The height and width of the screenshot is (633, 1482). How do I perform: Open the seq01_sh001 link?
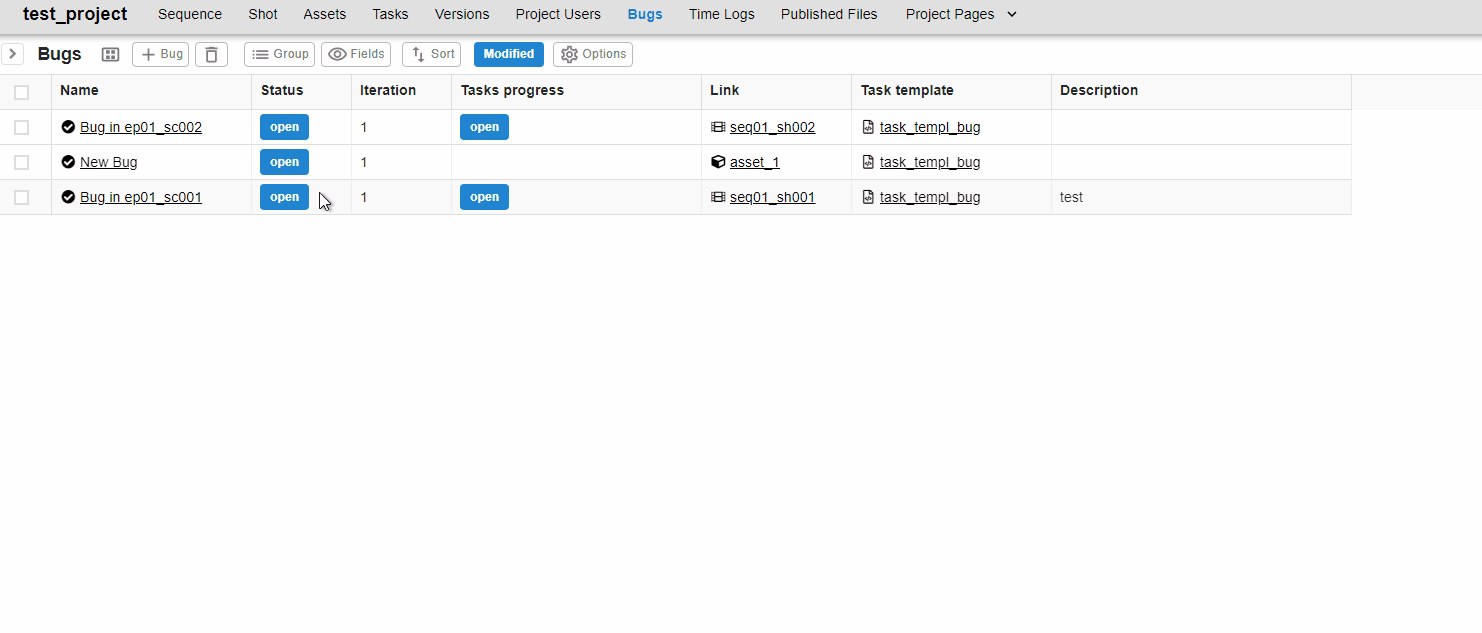[772, 197]
